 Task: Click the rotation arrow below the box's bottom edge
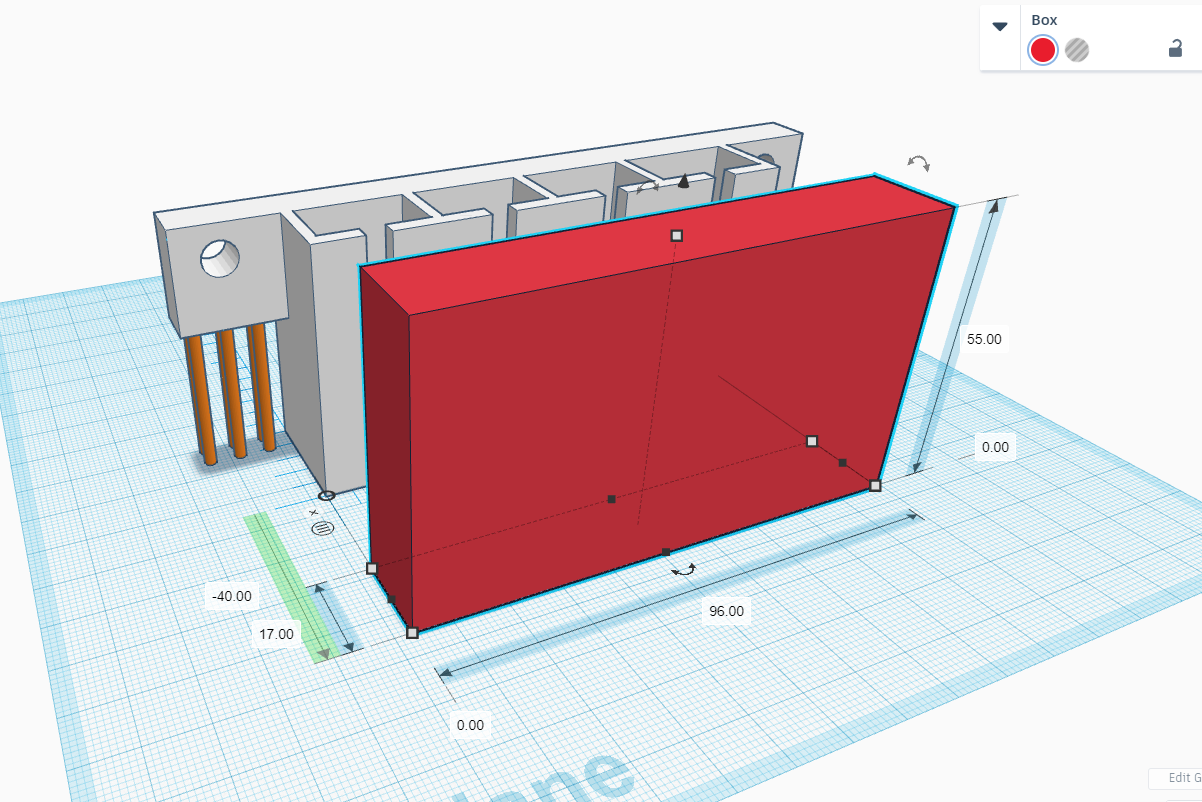tap(684, 569)
